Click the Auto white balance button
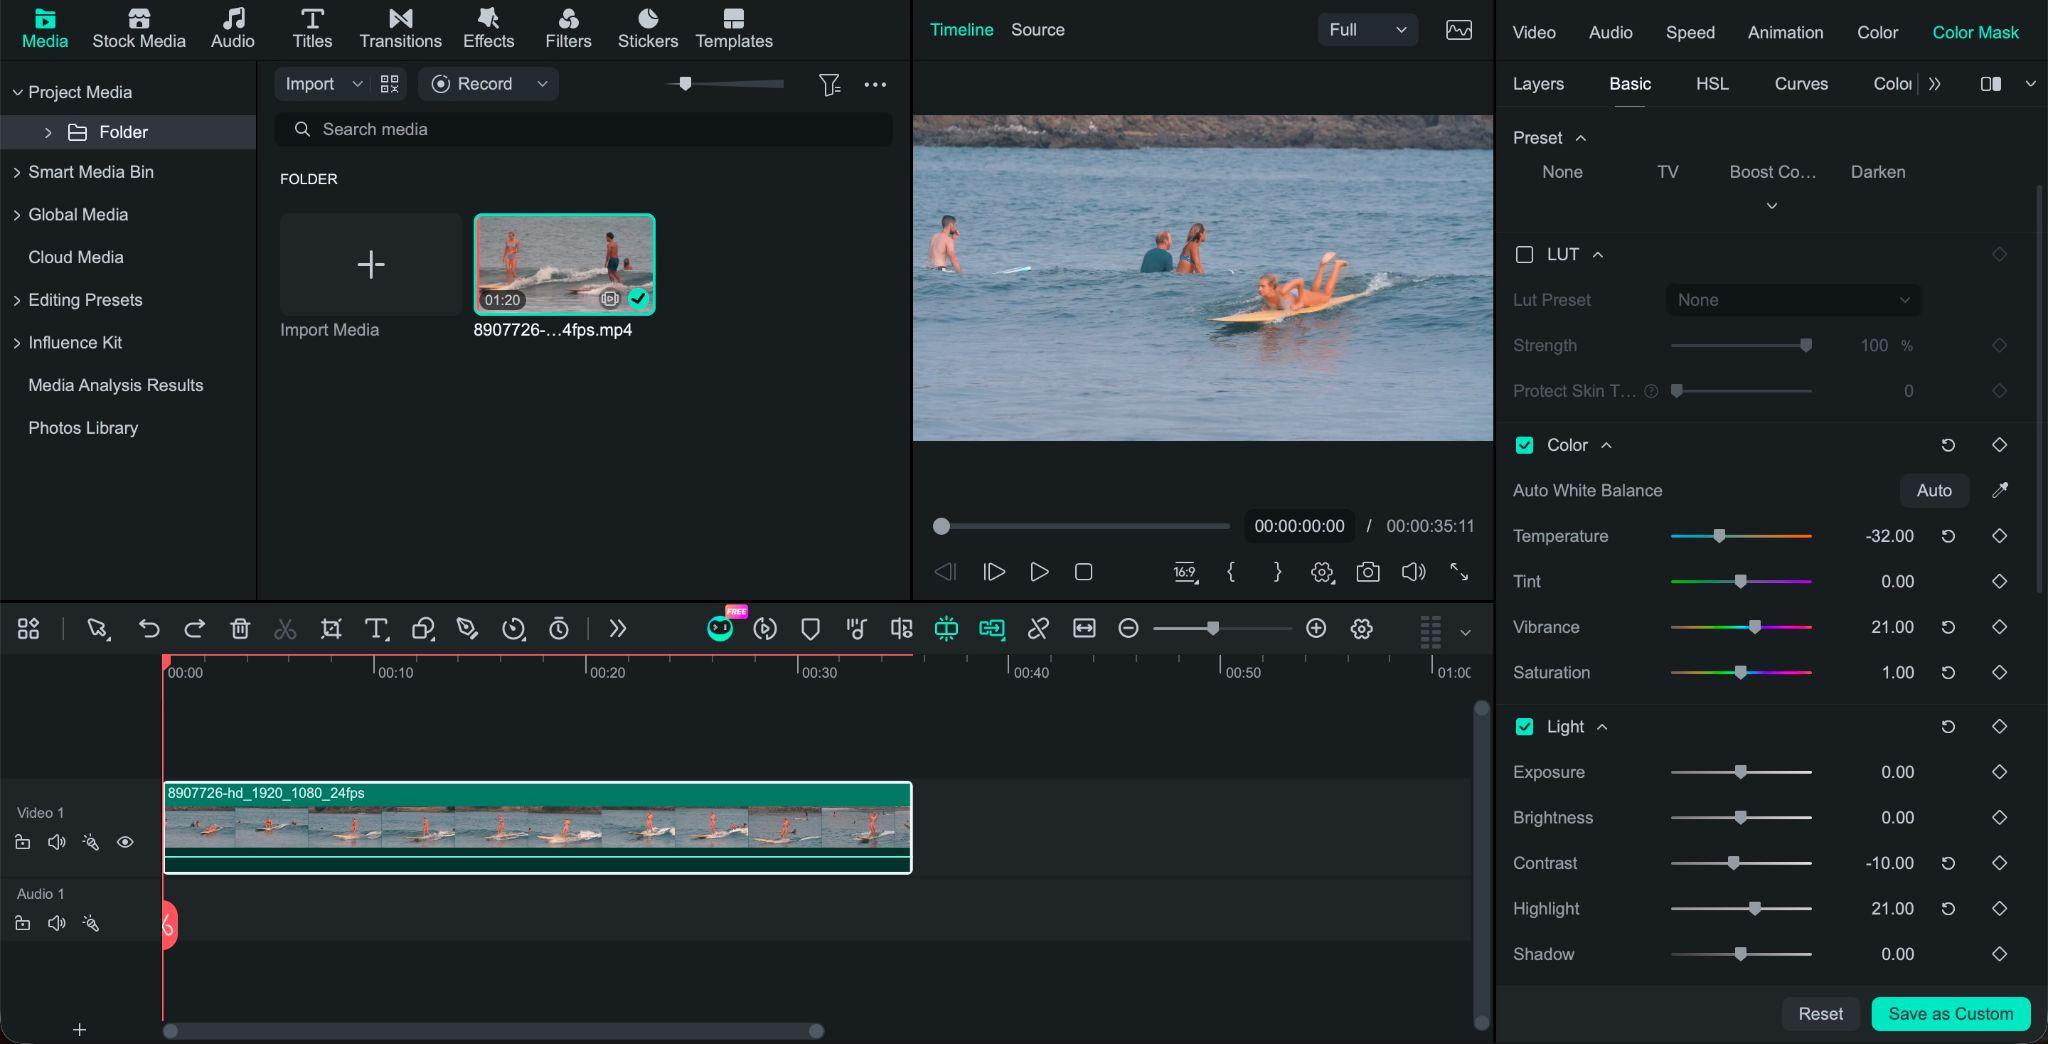2048x1044 pixels. point(1934,490)
